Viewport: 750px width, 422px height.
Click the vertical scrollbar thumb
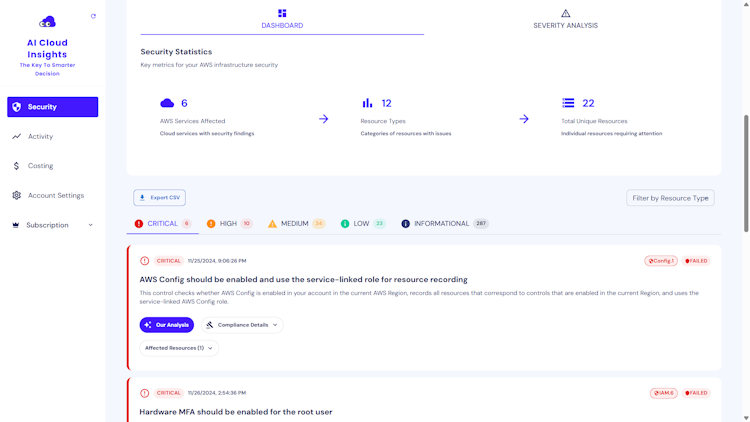[746, 174]
